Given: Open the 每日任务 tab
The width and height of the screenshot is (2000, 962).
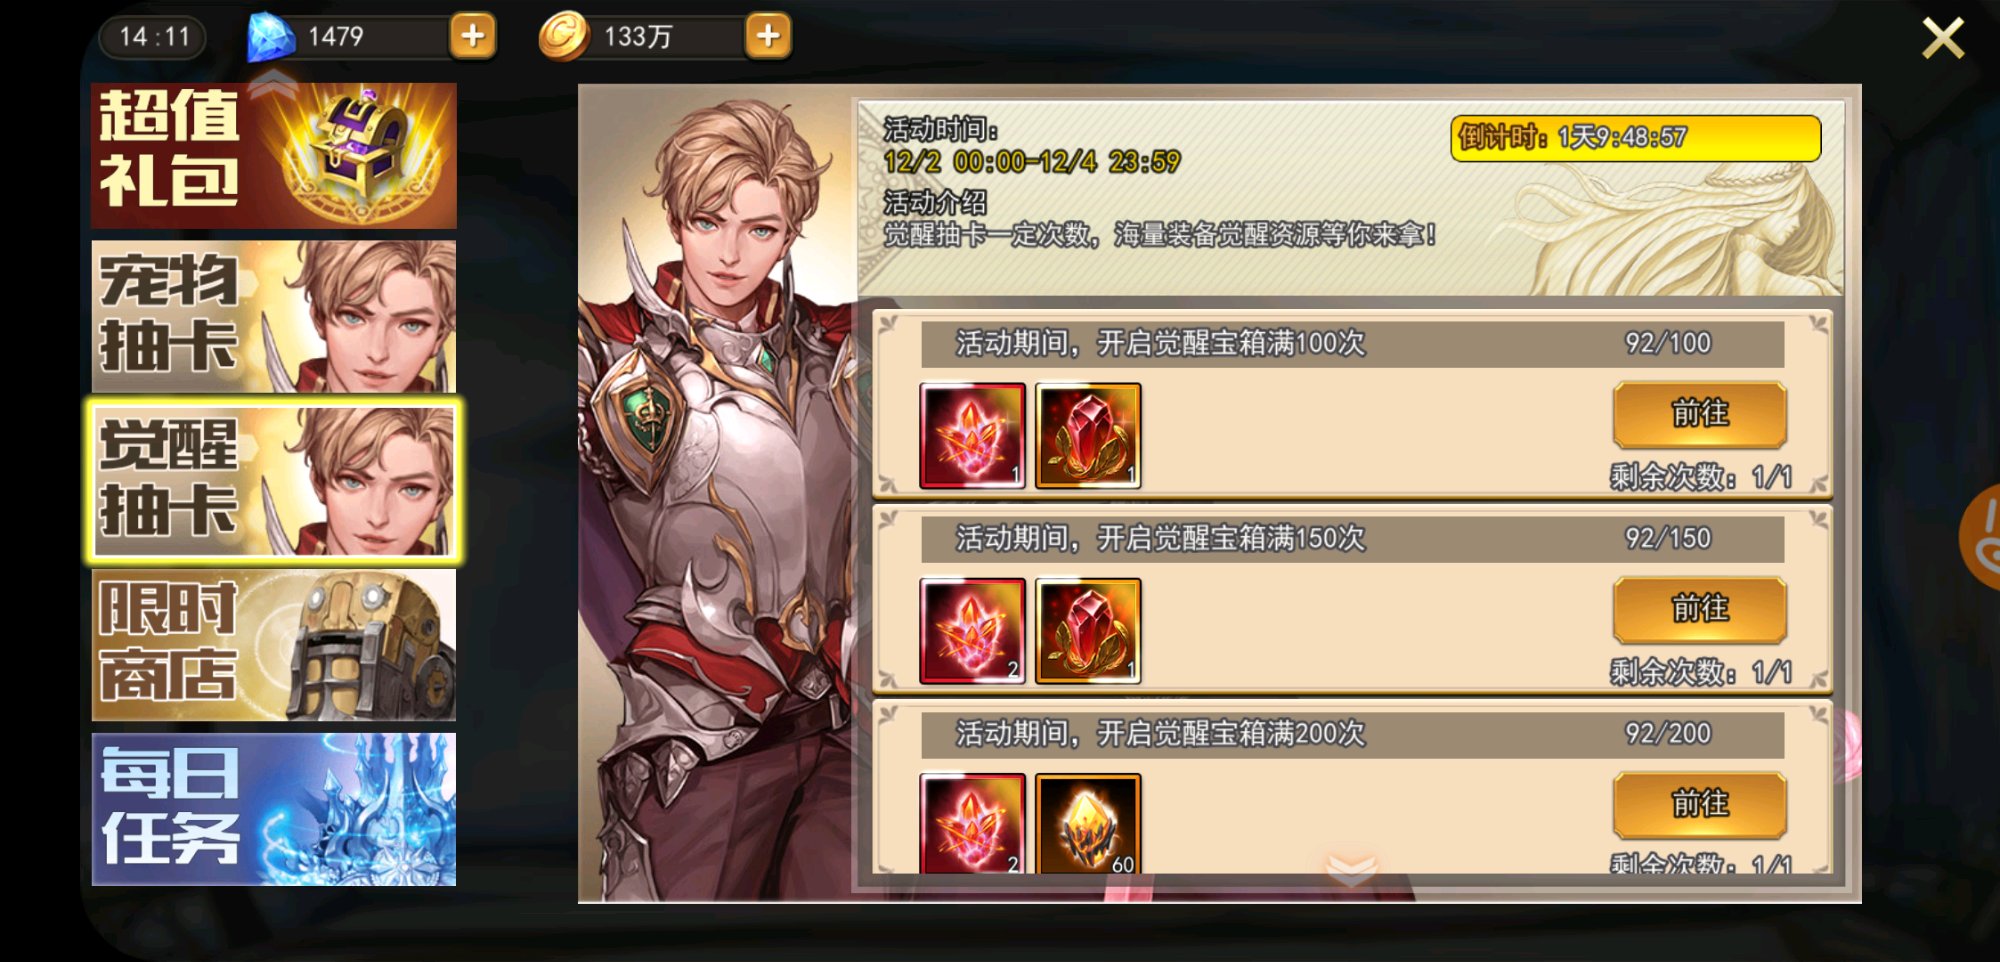Looking at the screenshot, I should [x=274, y=809].
